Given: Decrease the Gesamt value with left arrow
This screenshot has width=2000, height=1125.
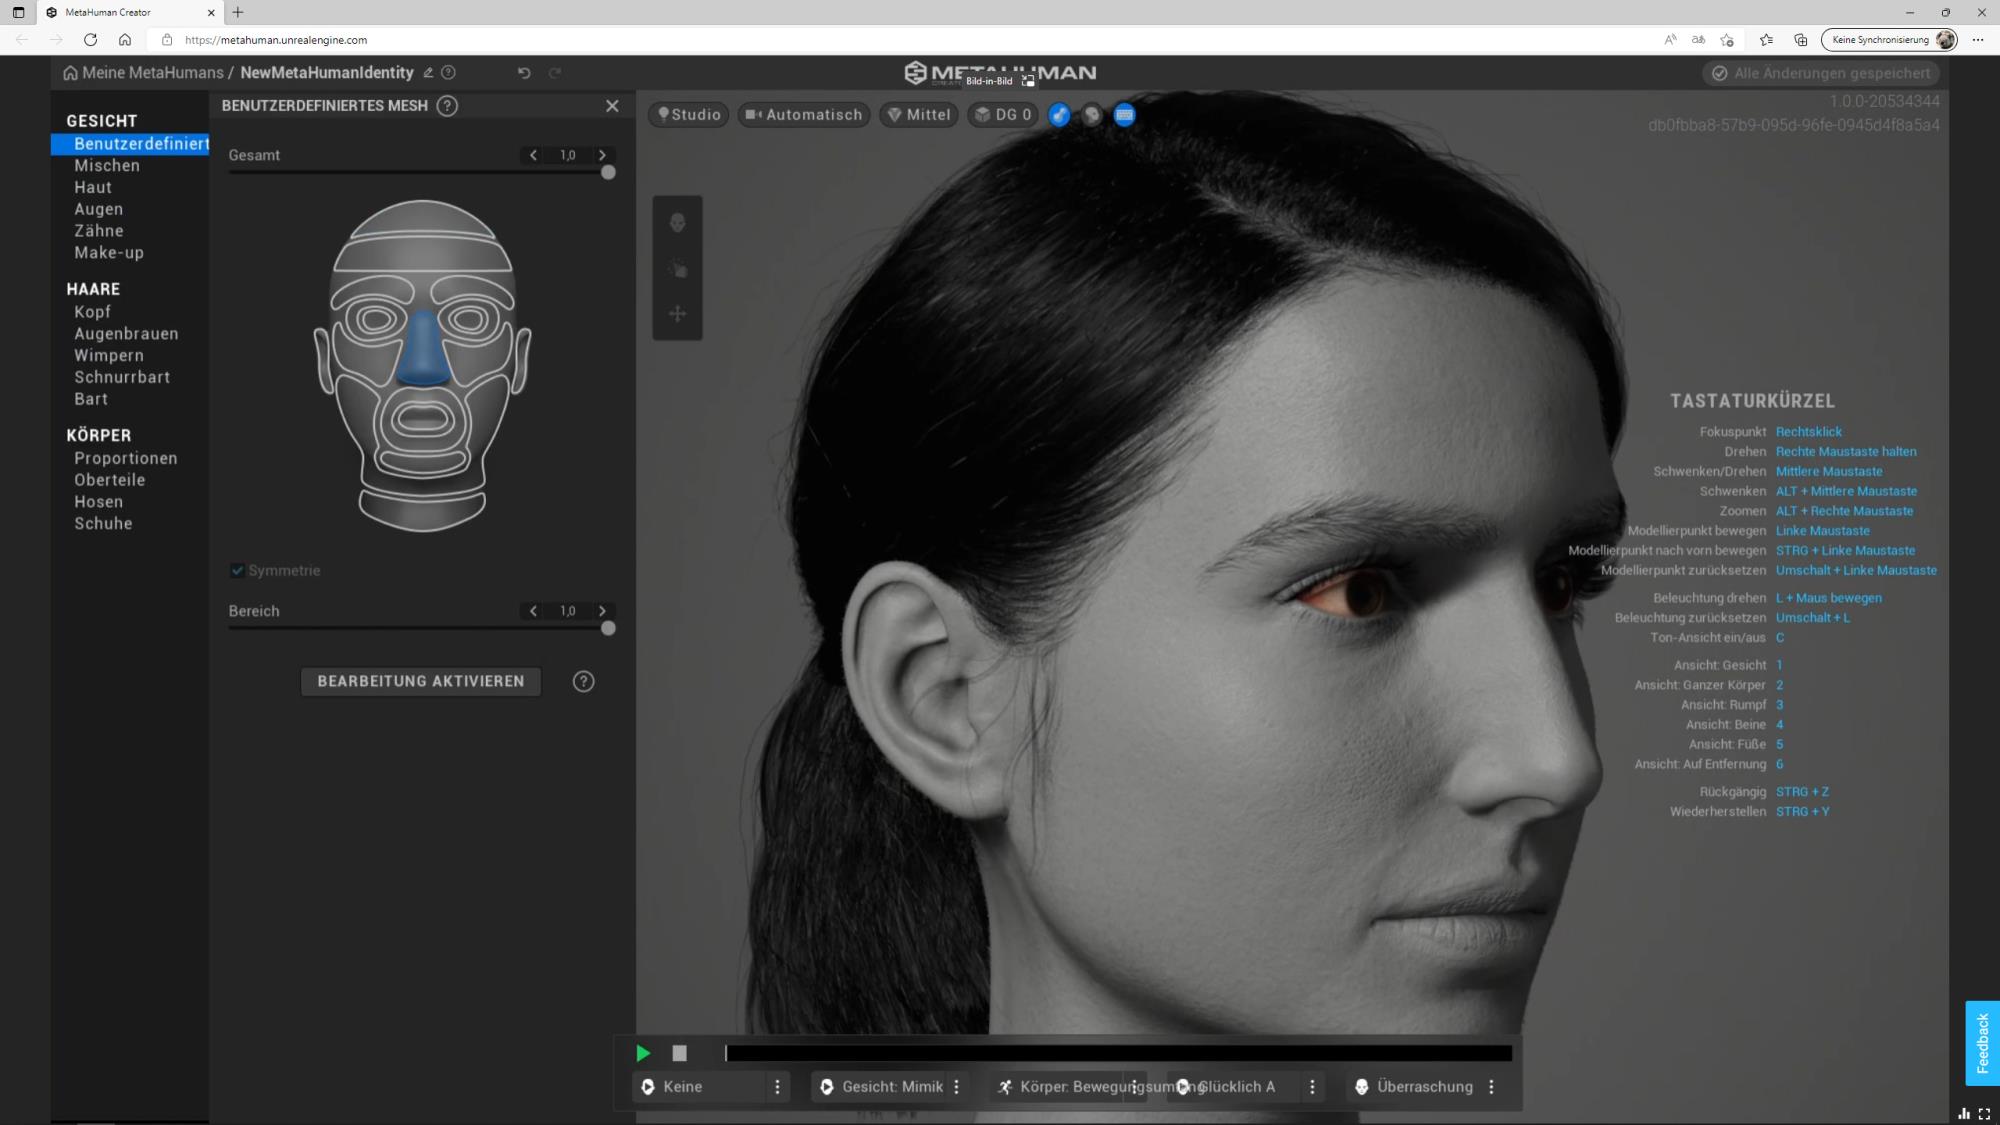Looking at the screenshot, I should [533, 155].
